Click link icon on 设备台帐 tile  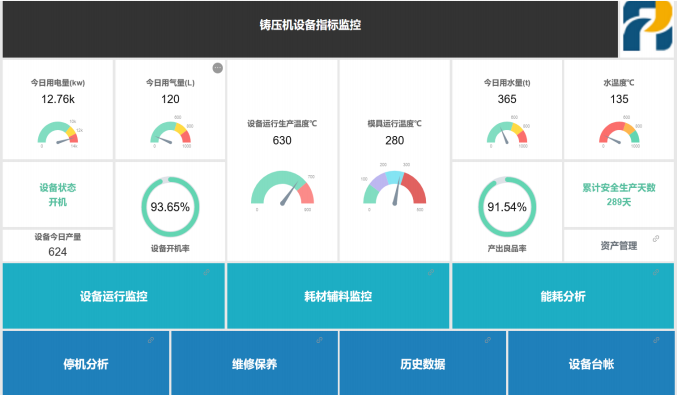click(x=656, y=340)
